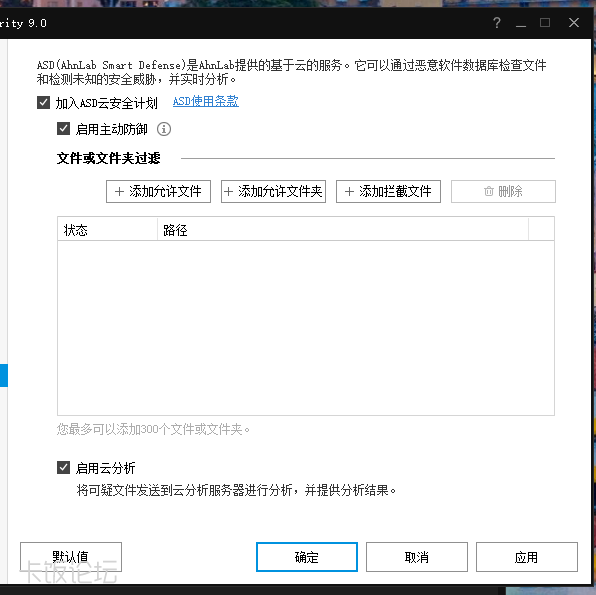Image resolution: width=596 pixels, height=595 pixels.
Task: Disable the 启用云分析 checkbox
Action: click(x=63, y=467)
